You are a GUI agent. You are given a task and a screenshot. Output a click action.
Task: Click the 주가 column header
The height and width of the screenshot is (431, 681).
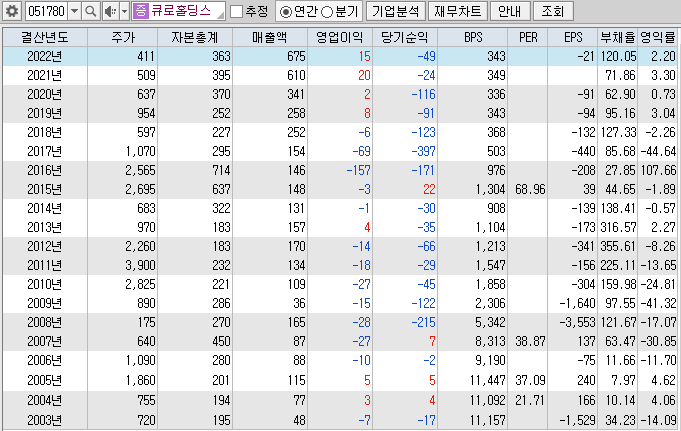pos(122,37)
